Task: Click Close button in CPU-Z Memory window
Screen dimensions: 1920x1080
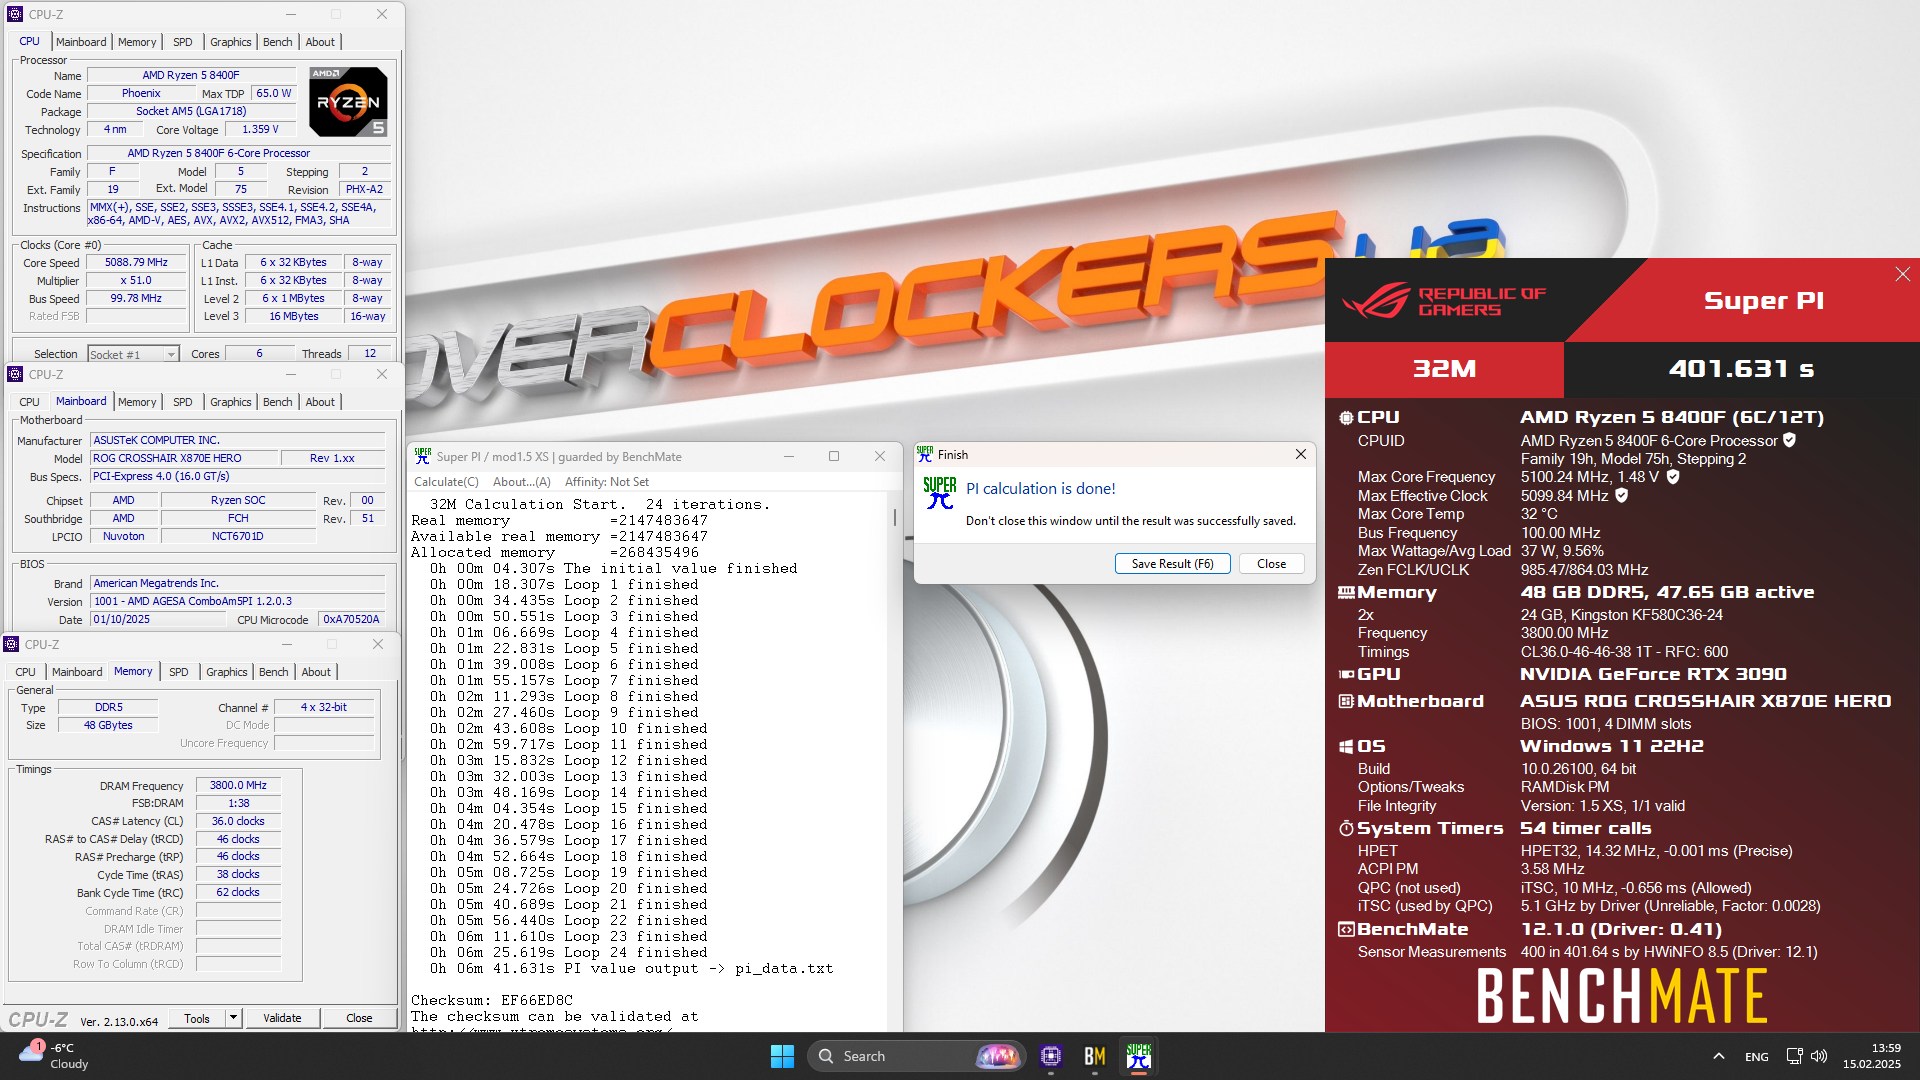Action: (x=359, y=1018)
